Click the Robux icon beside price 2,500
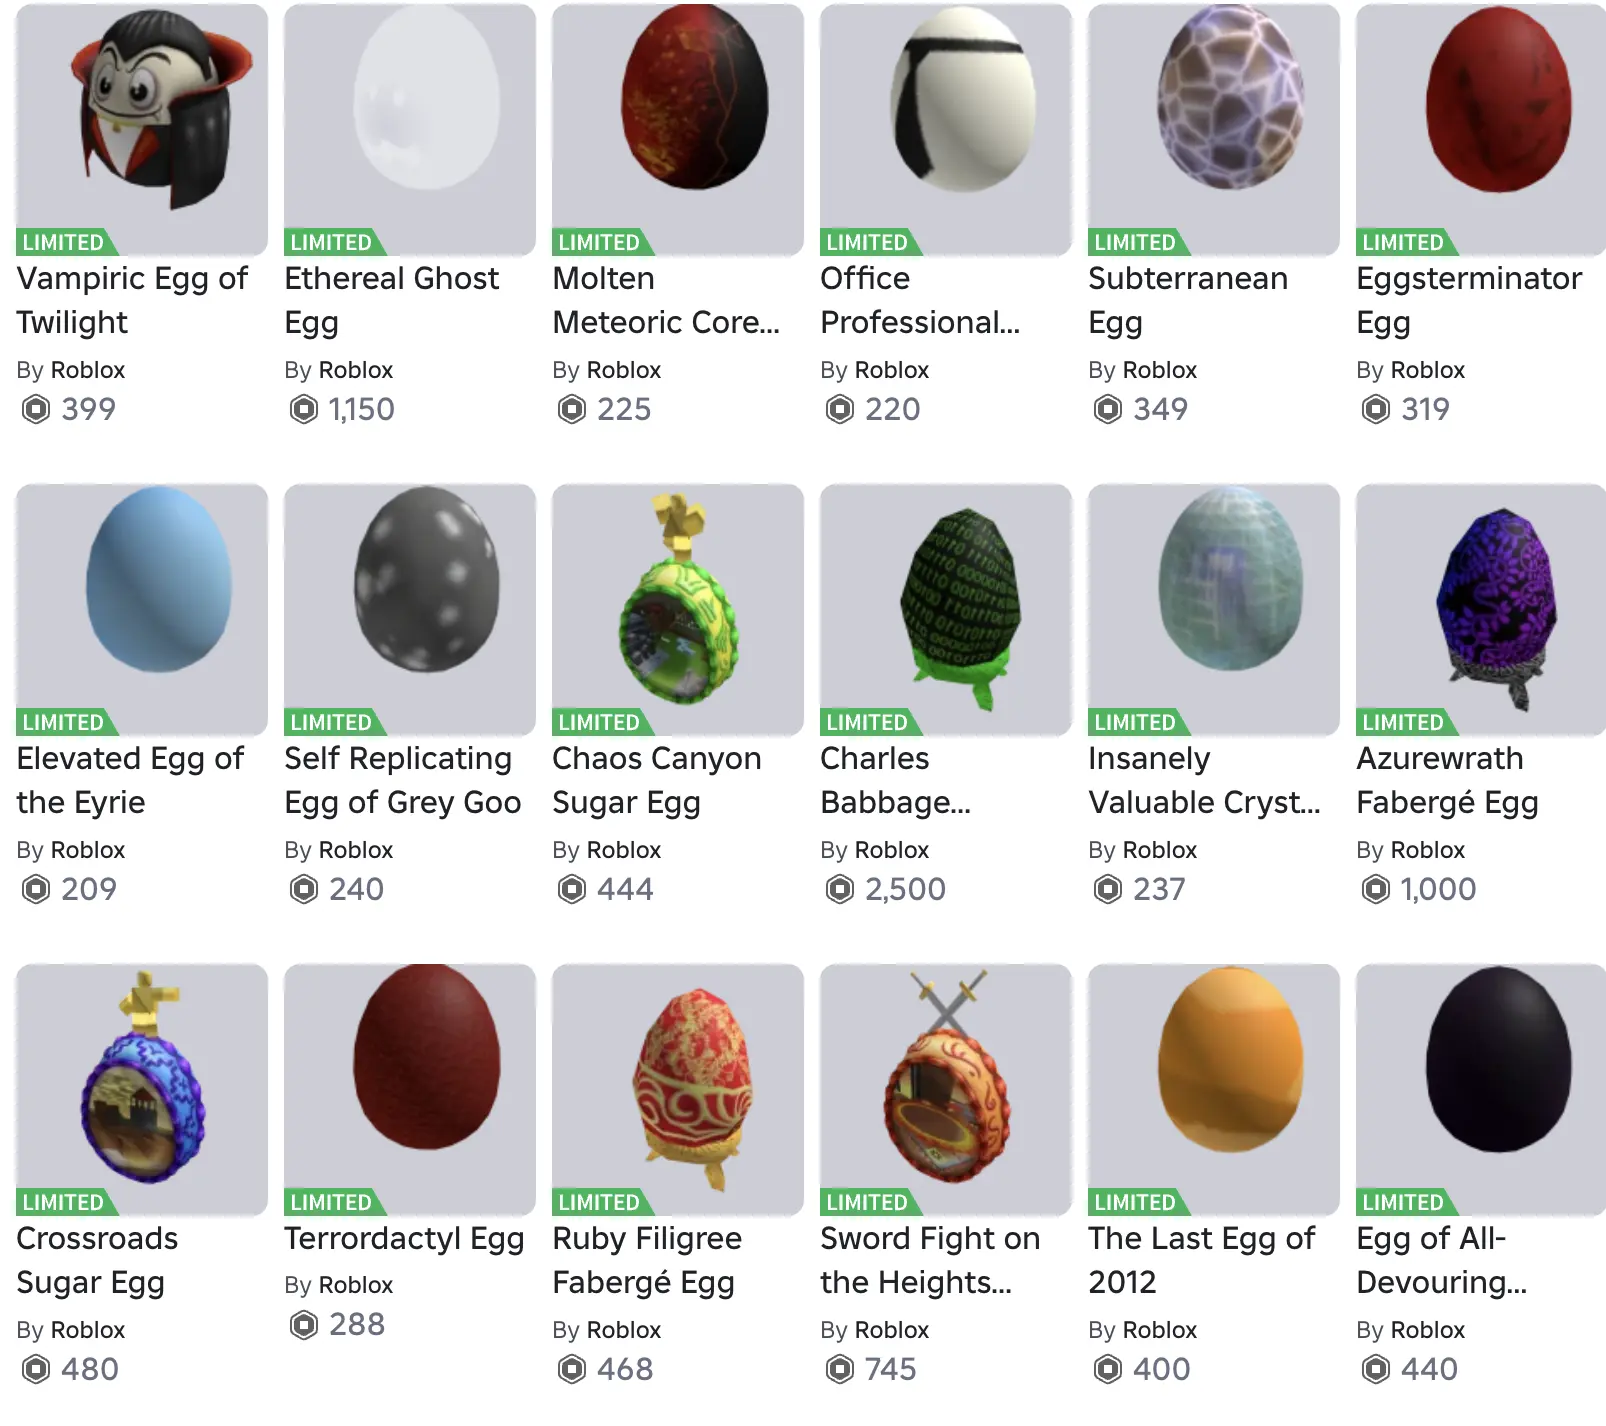Viewport: 1606px width, 1426px height. [x=840, y=889]
